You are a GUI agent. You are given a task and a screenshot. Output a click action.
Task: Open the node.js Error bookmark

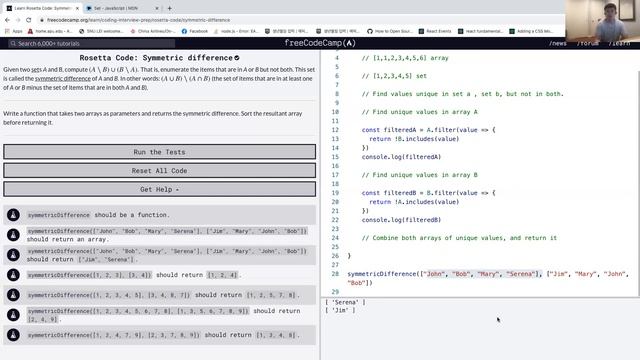coord(236,31)
